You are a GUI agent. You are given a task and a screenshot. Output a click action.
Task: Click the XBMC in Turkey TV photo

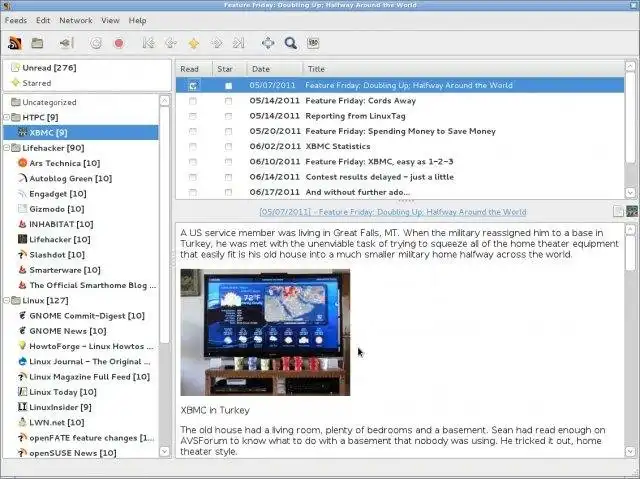(x=265, y=332)
